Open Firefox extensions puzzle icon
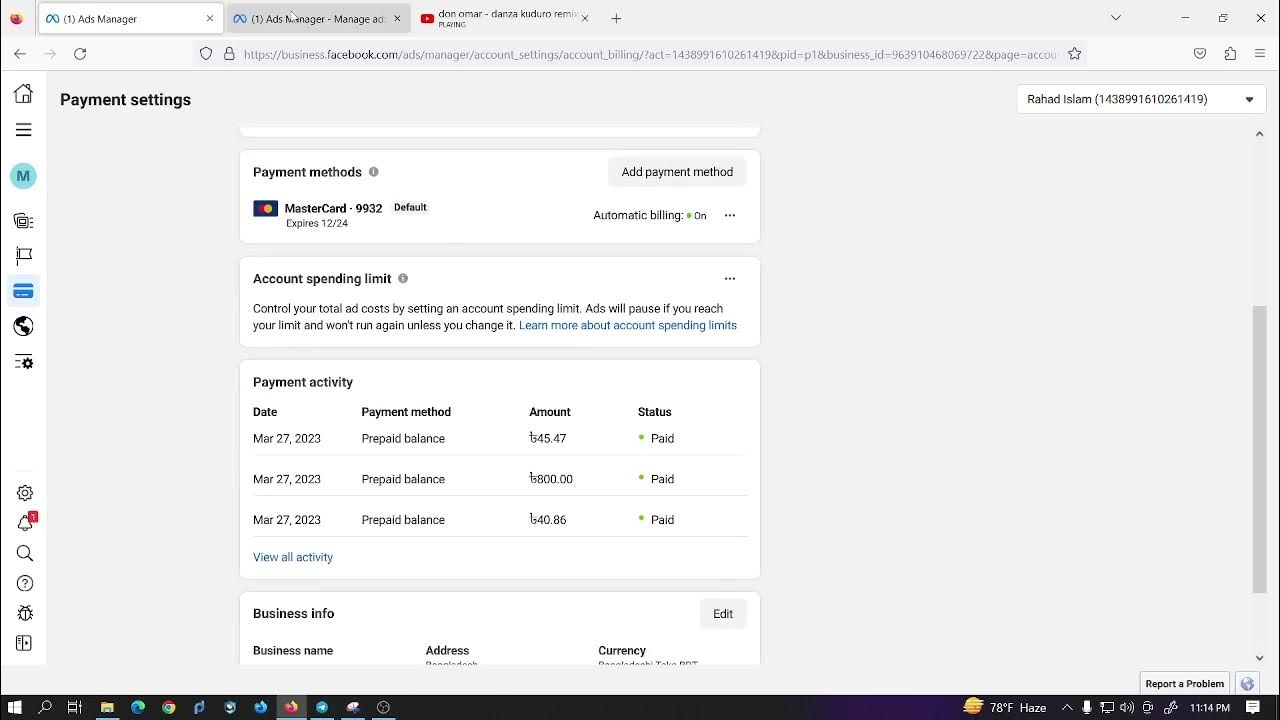 (1230, 54)
